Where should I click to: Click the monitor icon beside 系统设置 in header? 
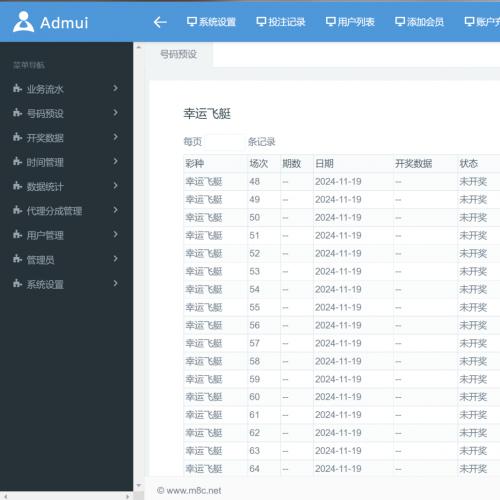coord(192,22)
